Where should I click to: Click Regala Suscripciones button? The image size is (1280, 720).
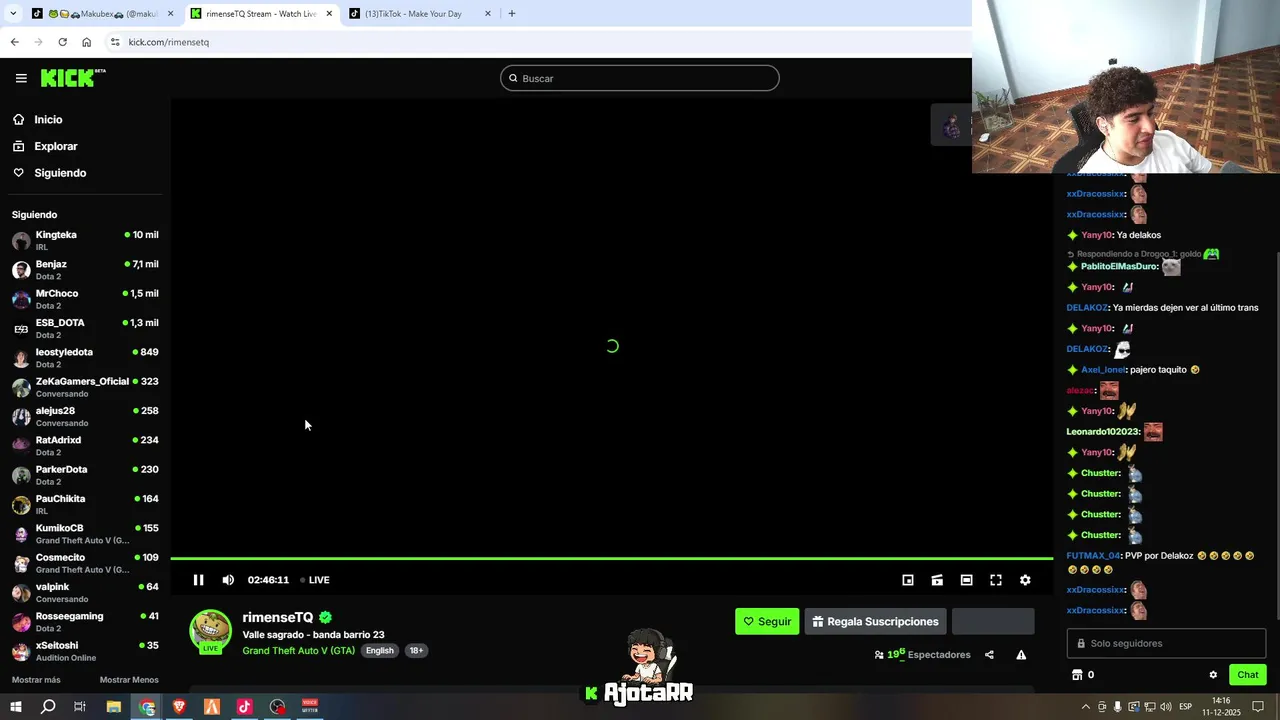[875, 621]
